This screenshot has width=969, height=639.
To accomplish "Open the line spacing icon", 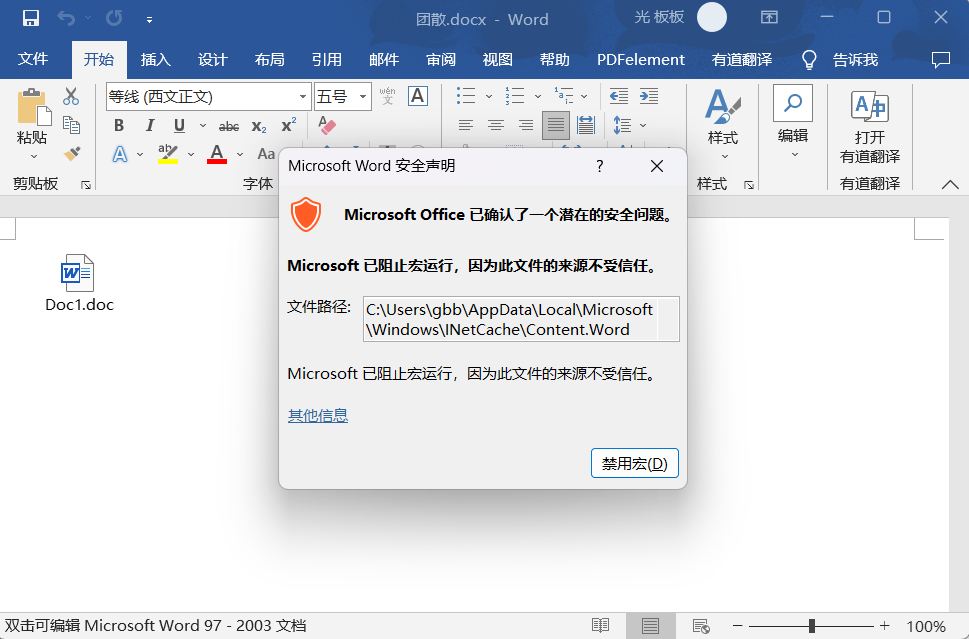I will pyautogui.click(x=622, y=125).
